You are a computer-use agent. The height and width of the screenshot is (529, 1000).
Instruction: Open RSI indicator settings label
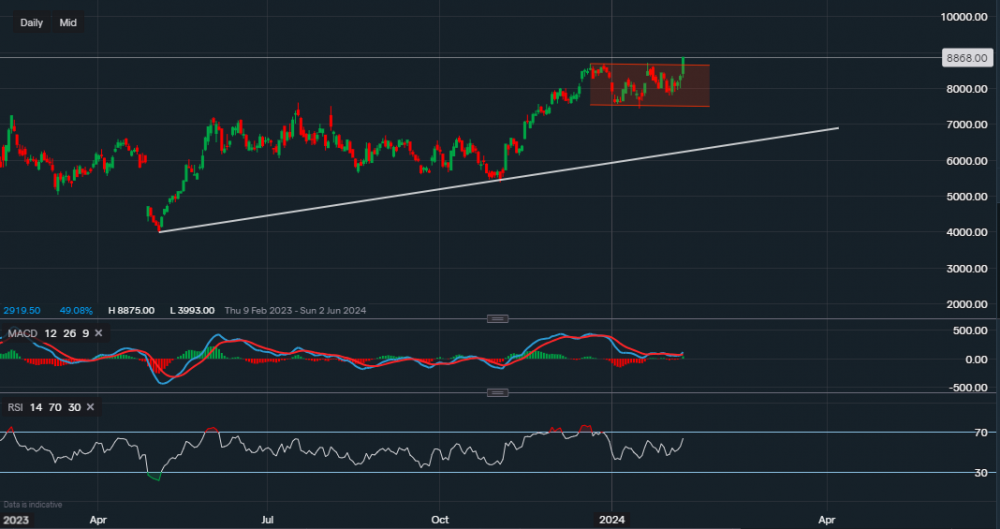tap(15, 407)
